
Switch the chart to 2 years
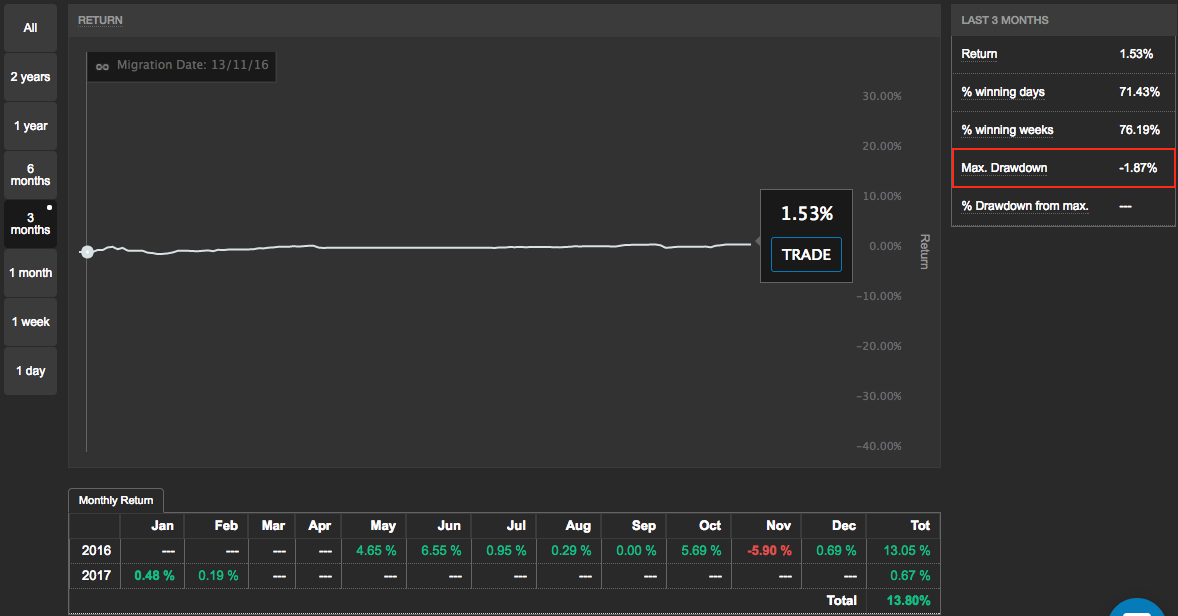(30, 77)
